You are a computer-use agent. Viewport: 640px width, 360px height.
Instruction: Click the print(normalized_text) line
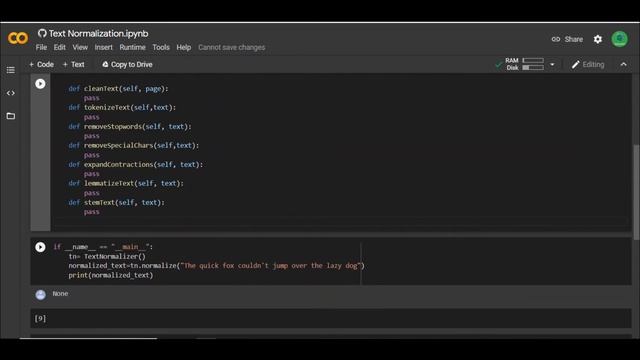coord(111,275)
